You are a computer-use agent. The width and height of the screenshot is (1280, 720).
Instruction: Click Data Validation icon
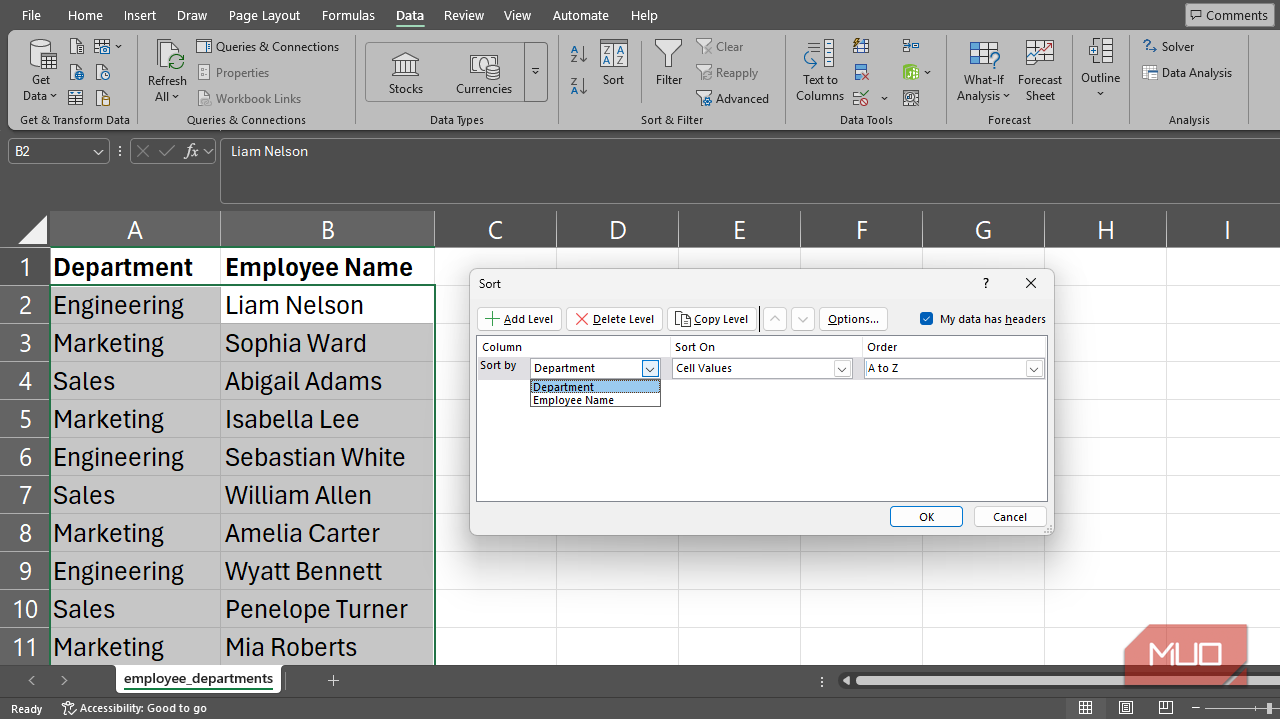[861, 98]
